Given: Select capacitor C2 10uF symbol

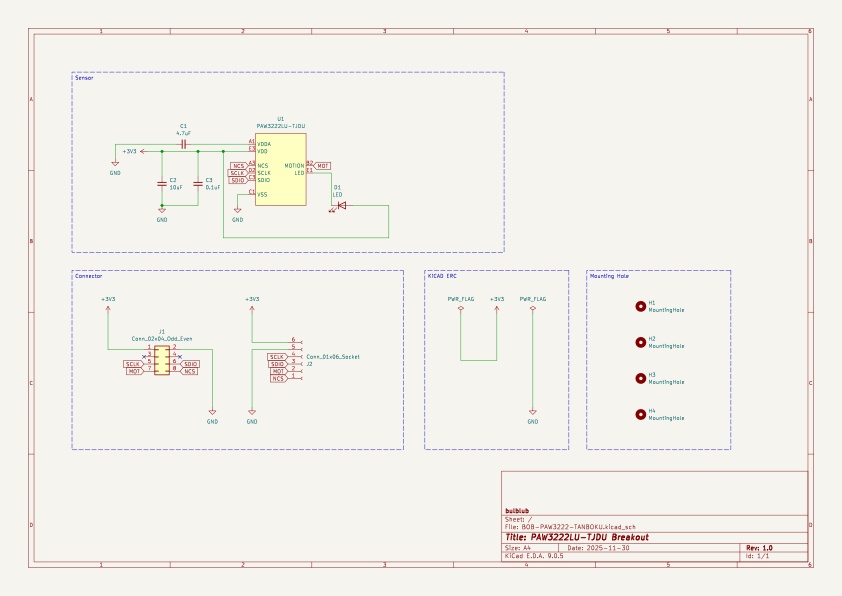Looking at the screenshot, I should pos(162,184).
